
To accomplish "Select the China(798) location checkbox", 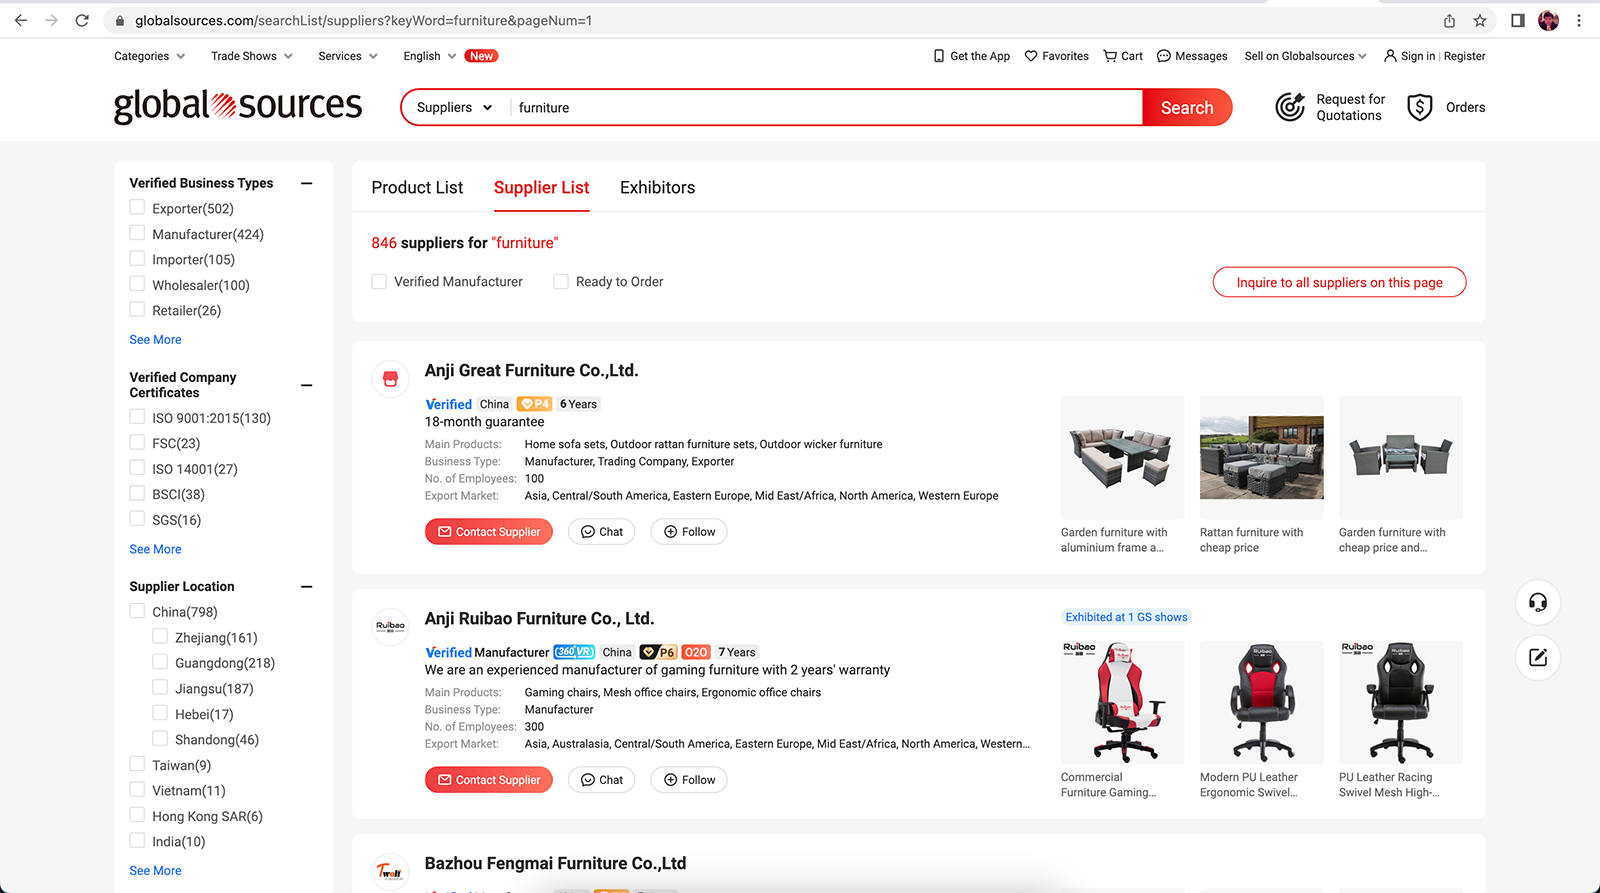I will click(137, 611).
